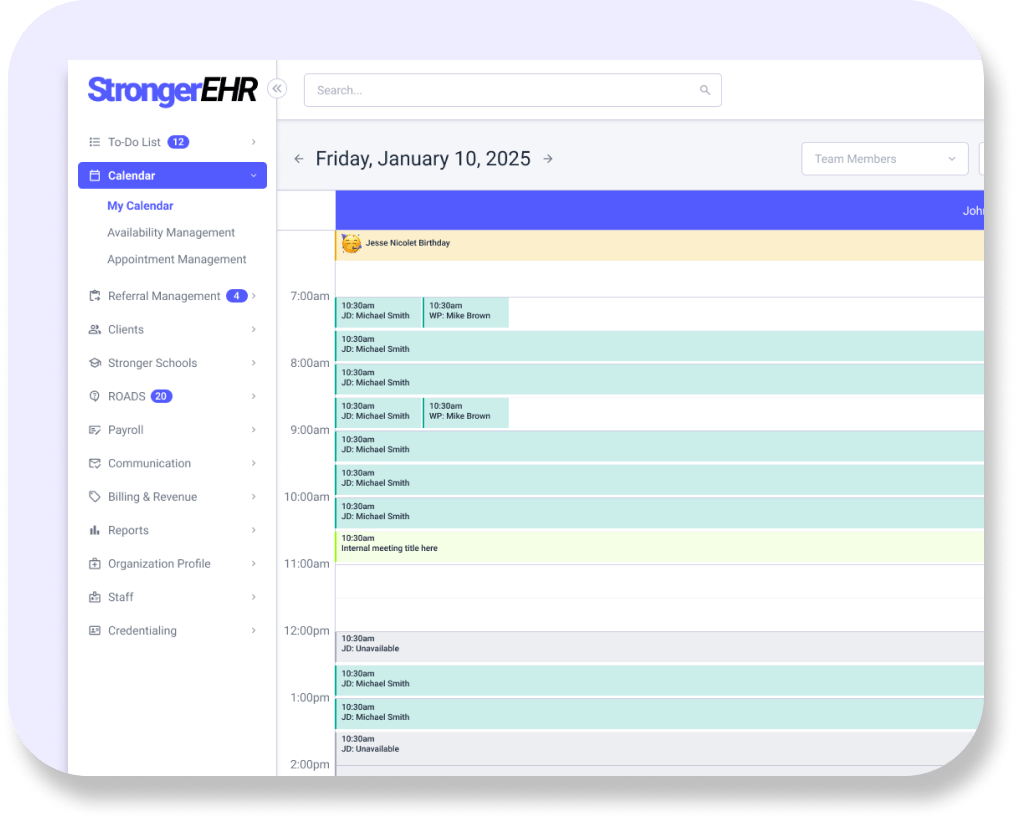
Task: Click the search magnifier icon
Action: pyautogui.click(x=705, y=90)
